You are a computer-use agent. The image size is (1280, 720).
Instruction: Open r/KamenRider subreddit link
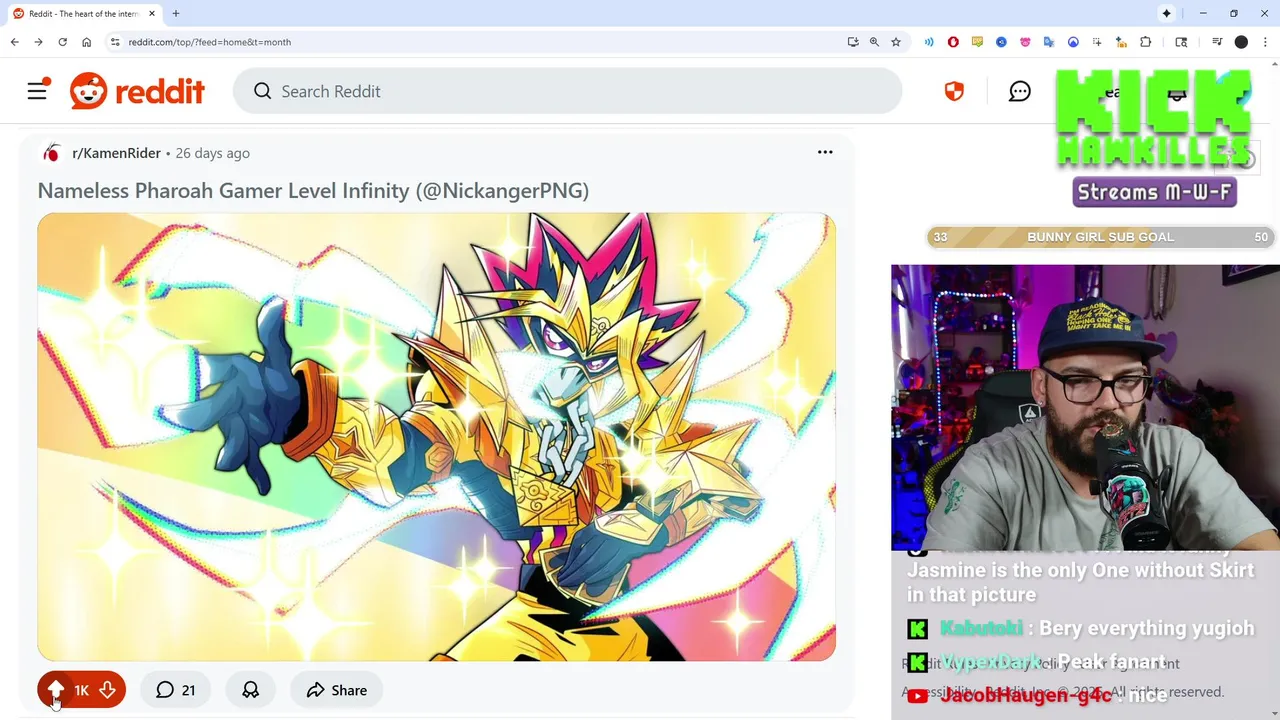[x=116, y=153]
